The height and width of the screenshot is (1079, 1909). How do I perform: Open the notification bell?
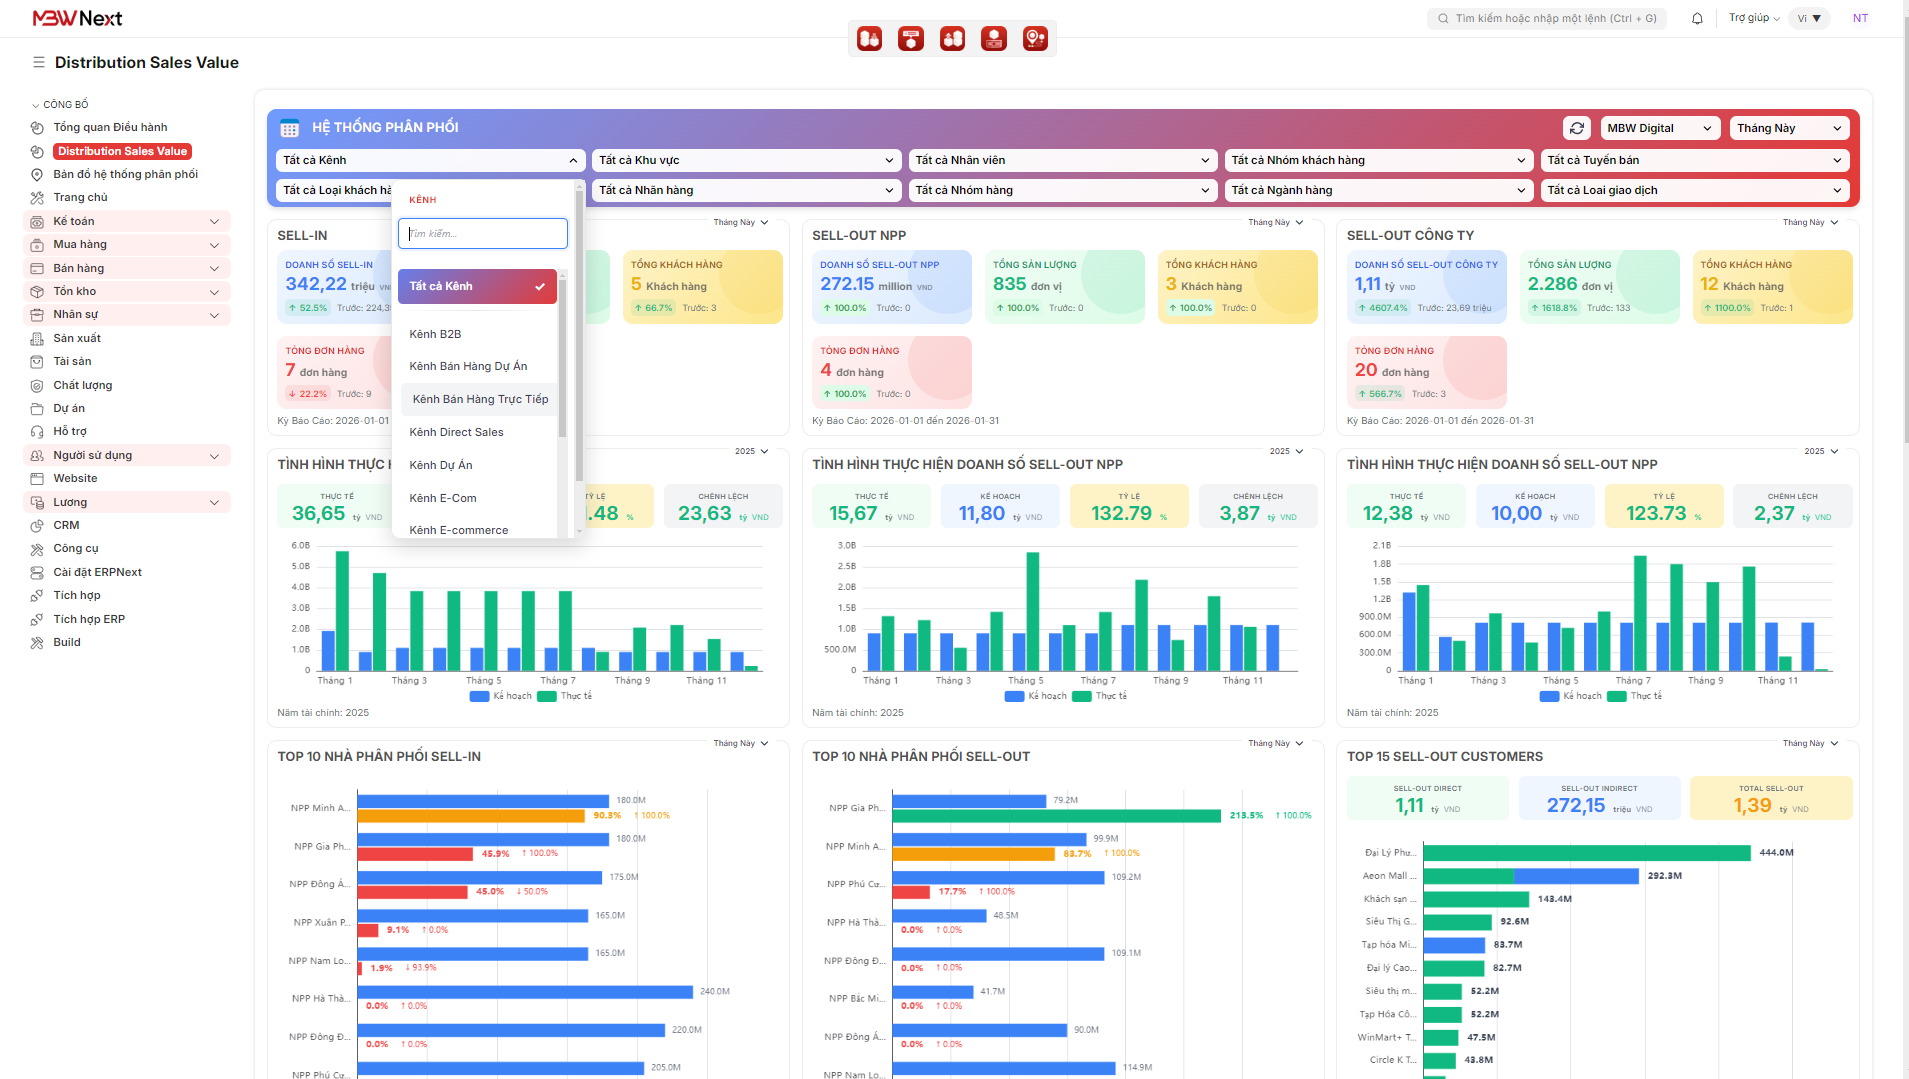point(1697,18)
